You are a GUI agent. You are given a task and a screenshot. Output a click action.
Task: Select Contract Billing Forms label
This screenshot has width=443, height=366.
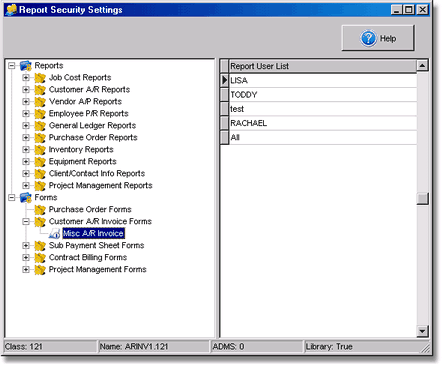(x=88, y=258)
